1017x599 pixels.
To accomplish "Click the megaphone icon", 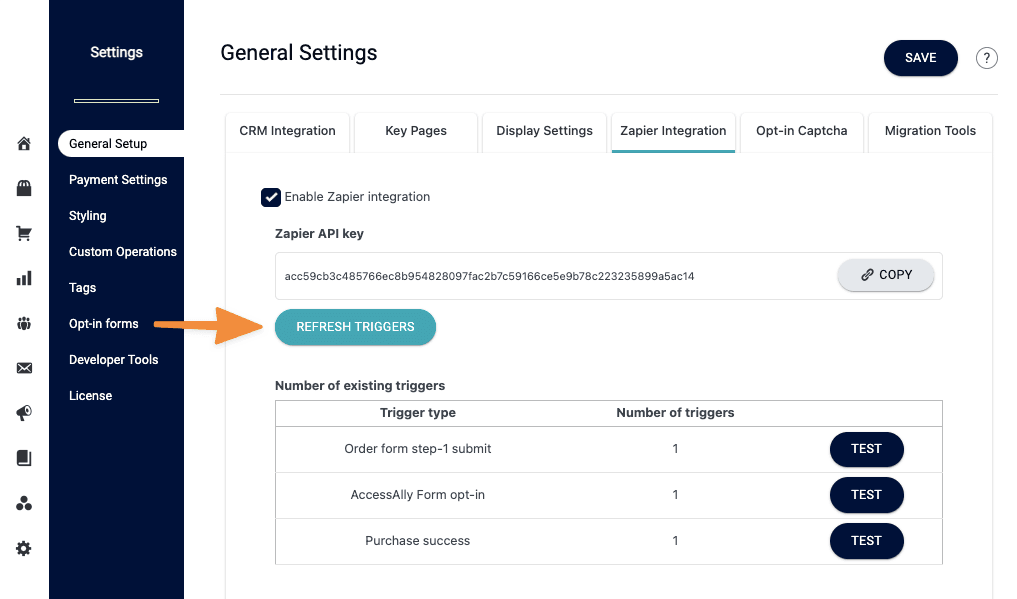I will pos(24,413).
